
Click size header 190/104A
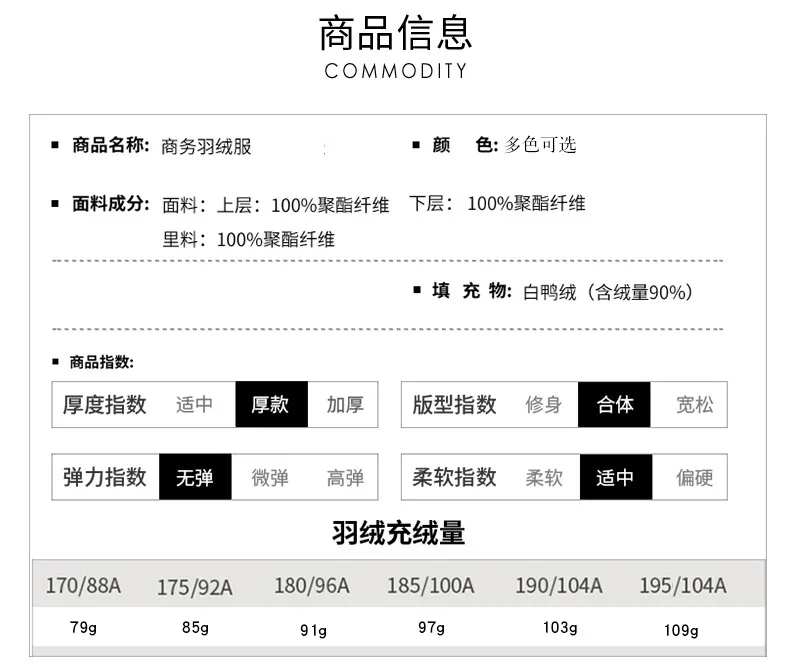559,586
